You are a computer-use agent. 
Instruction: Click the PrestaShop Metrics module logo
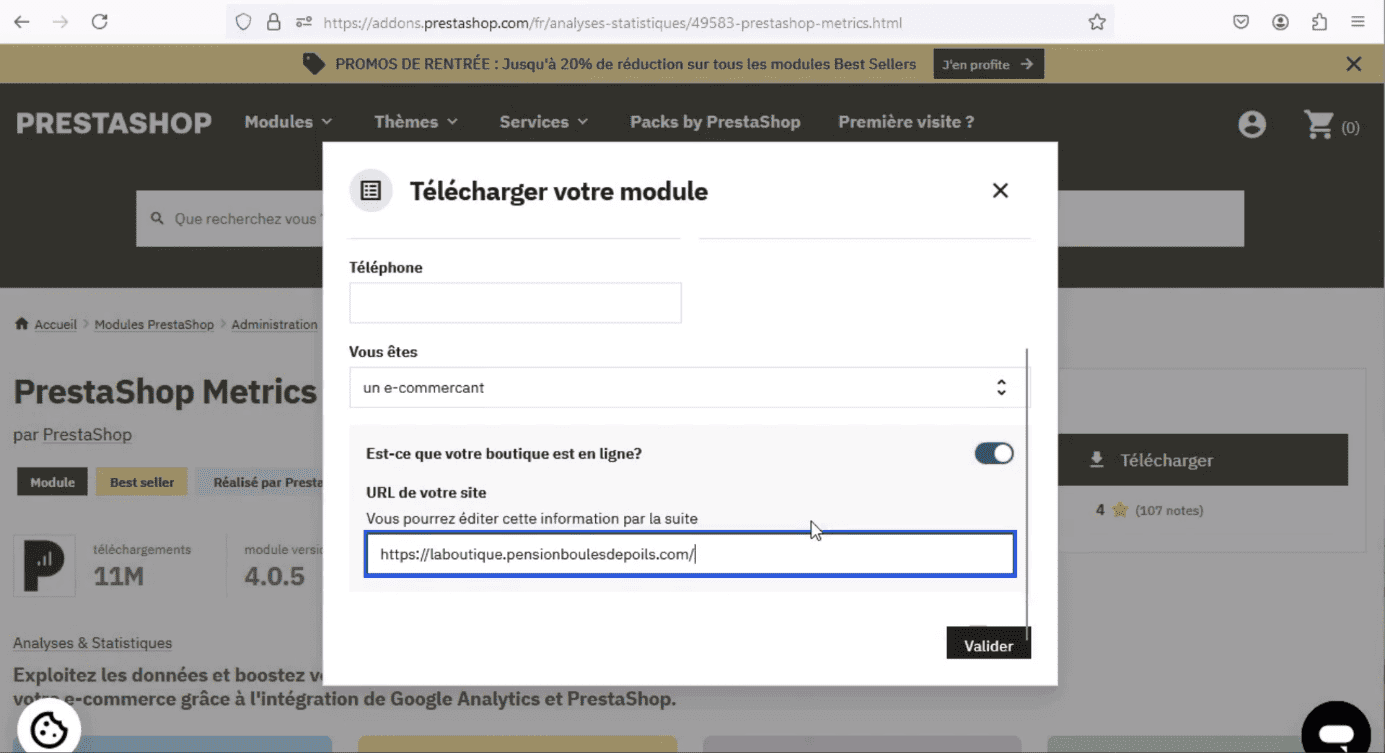click(x=44, y=566)
